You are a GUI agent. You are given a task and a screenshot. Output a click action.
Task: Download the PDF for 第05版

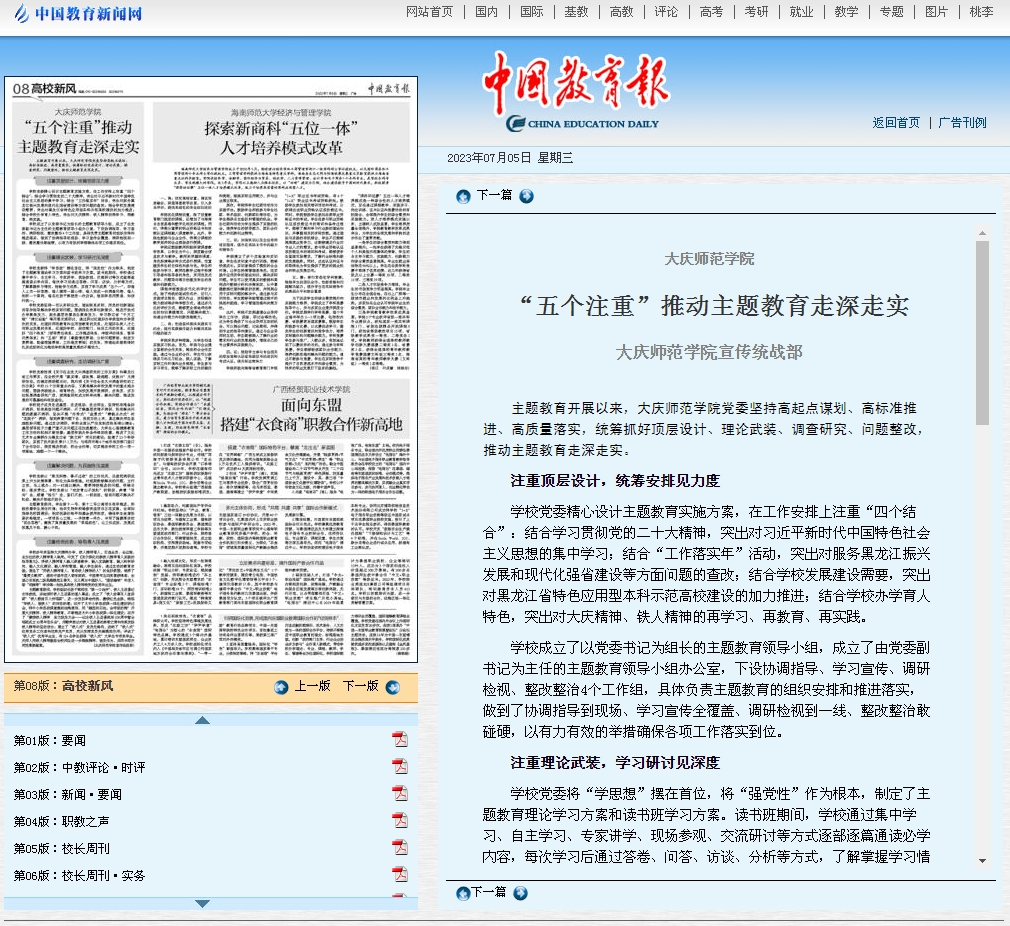[x=400, y=847]
